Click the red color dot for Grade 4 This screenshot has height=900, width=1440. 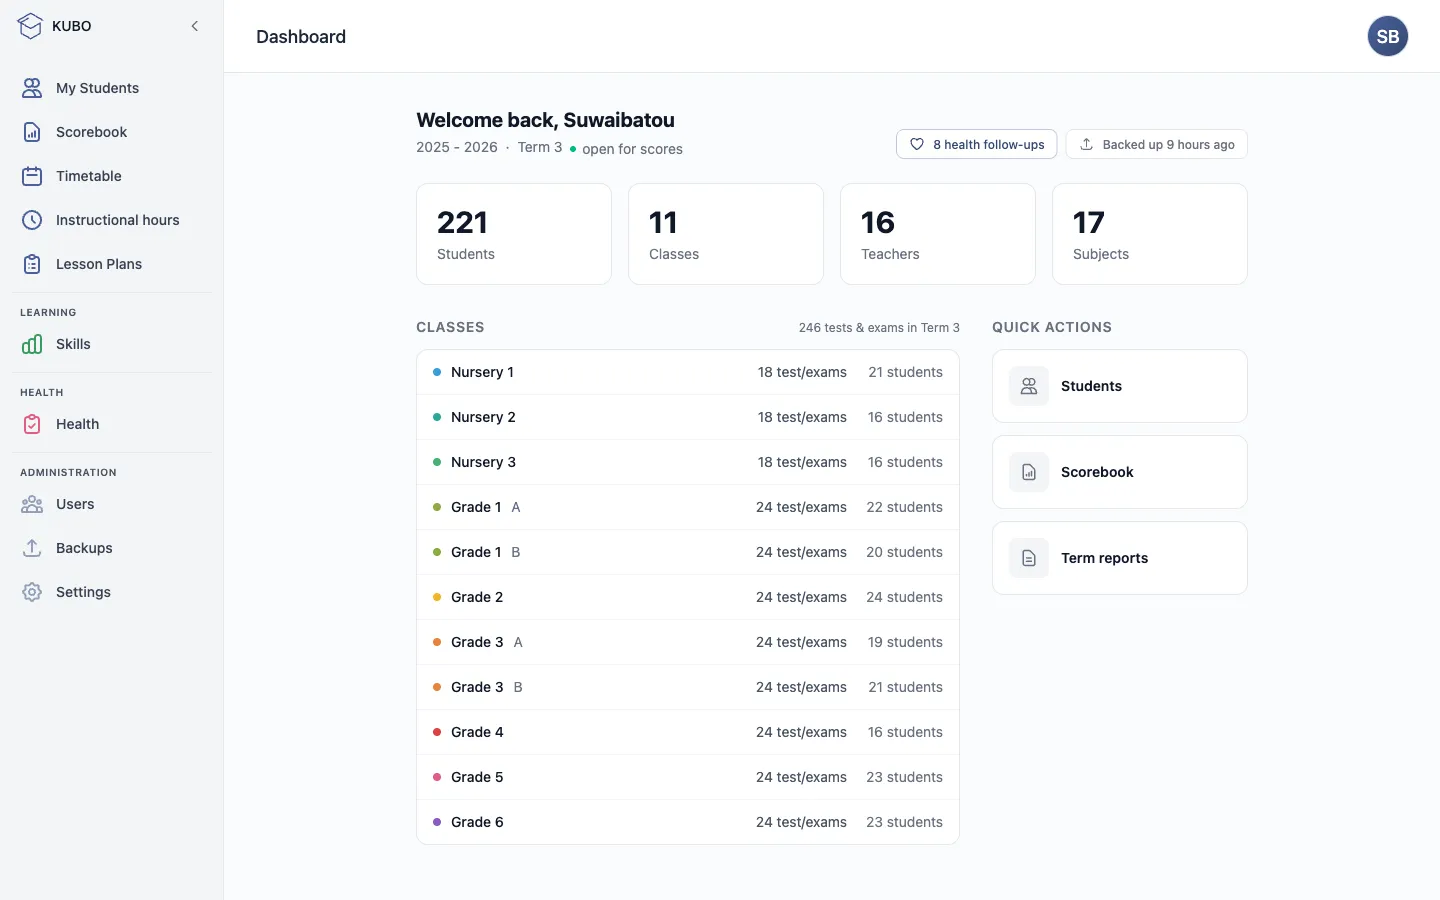click(x=437, y=732)
